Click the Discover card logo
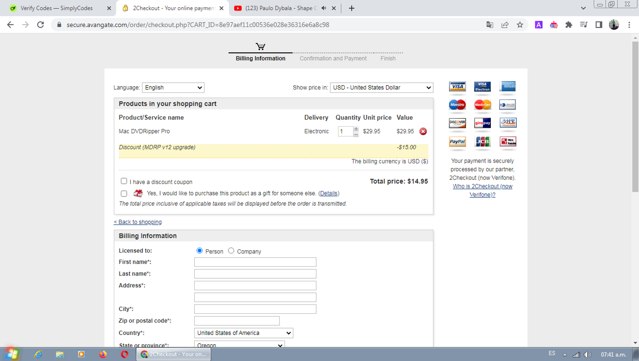Viewport: 639px width, 361px height. click(x=457, y=123)
